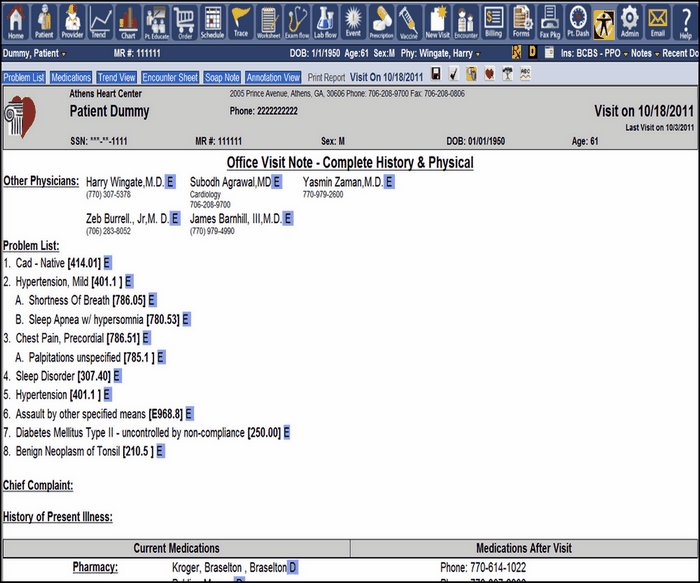Open the Prescription pills icon

pyautogui.click(x=381, y=21)
